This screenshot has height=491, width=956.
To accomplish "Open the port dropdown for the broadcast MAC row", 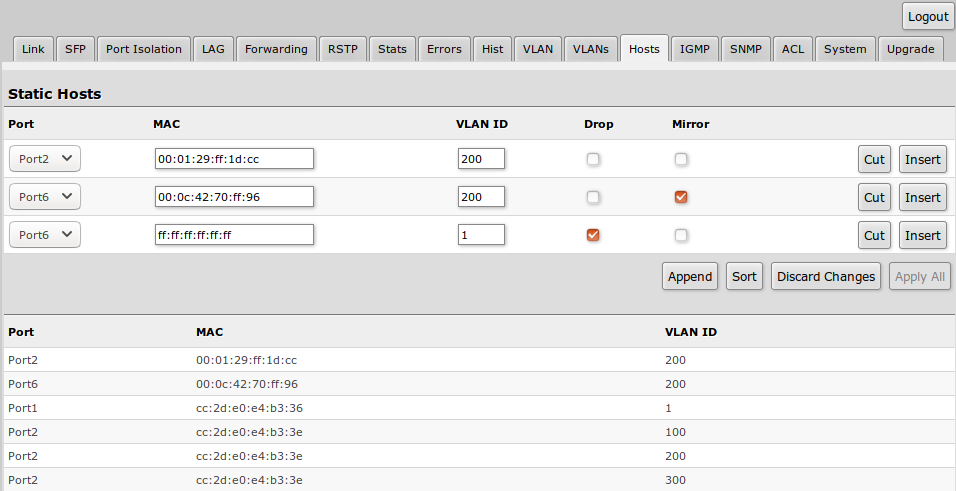I will 45,235.
